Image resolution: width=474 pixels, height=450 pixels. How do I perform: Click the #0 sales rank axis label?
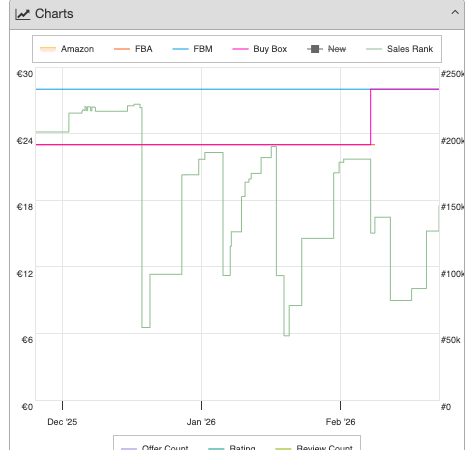point(446,407)
